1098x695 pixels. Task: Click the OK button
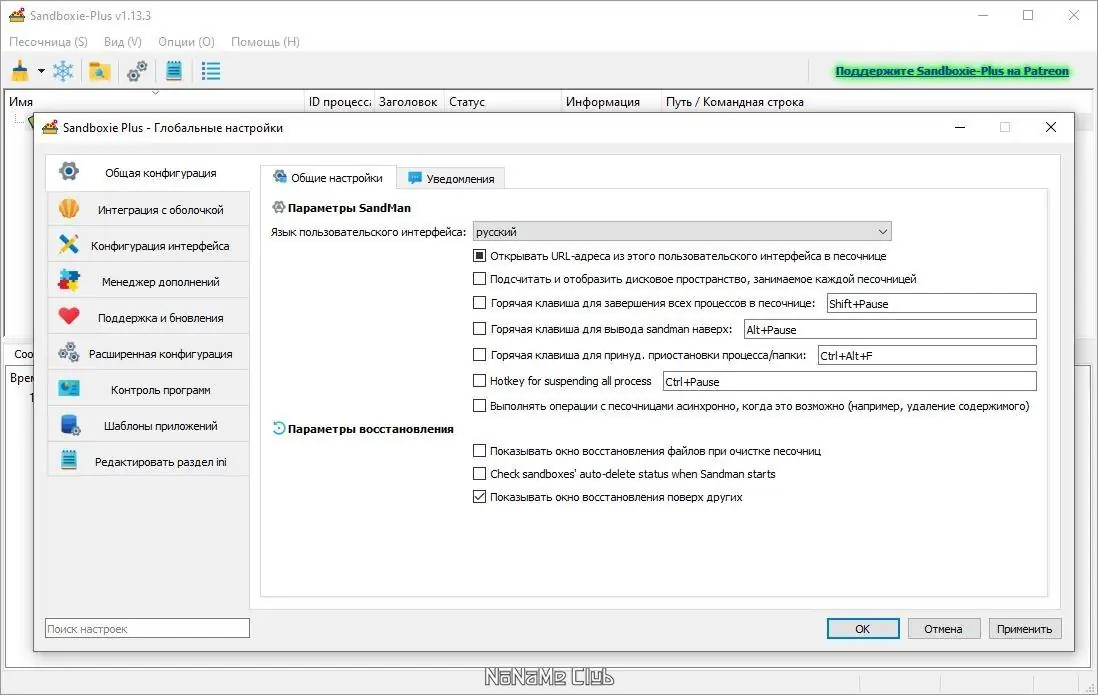click(x=863, y=628)
